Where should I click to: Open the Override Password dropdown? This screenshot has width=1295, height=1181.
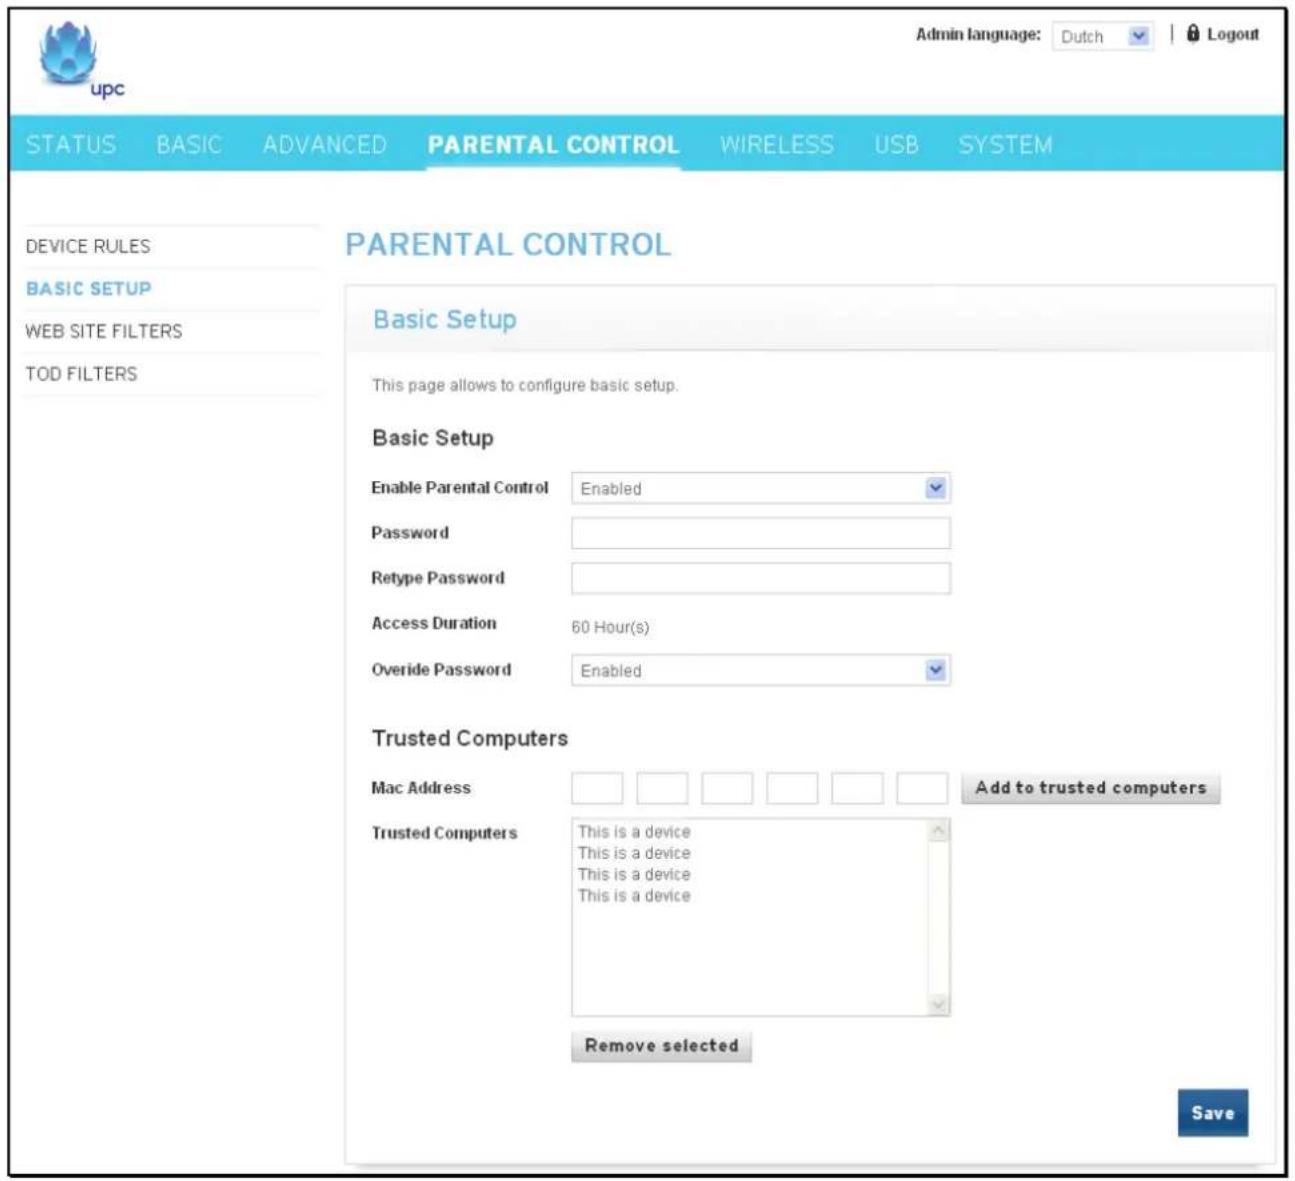761,670
